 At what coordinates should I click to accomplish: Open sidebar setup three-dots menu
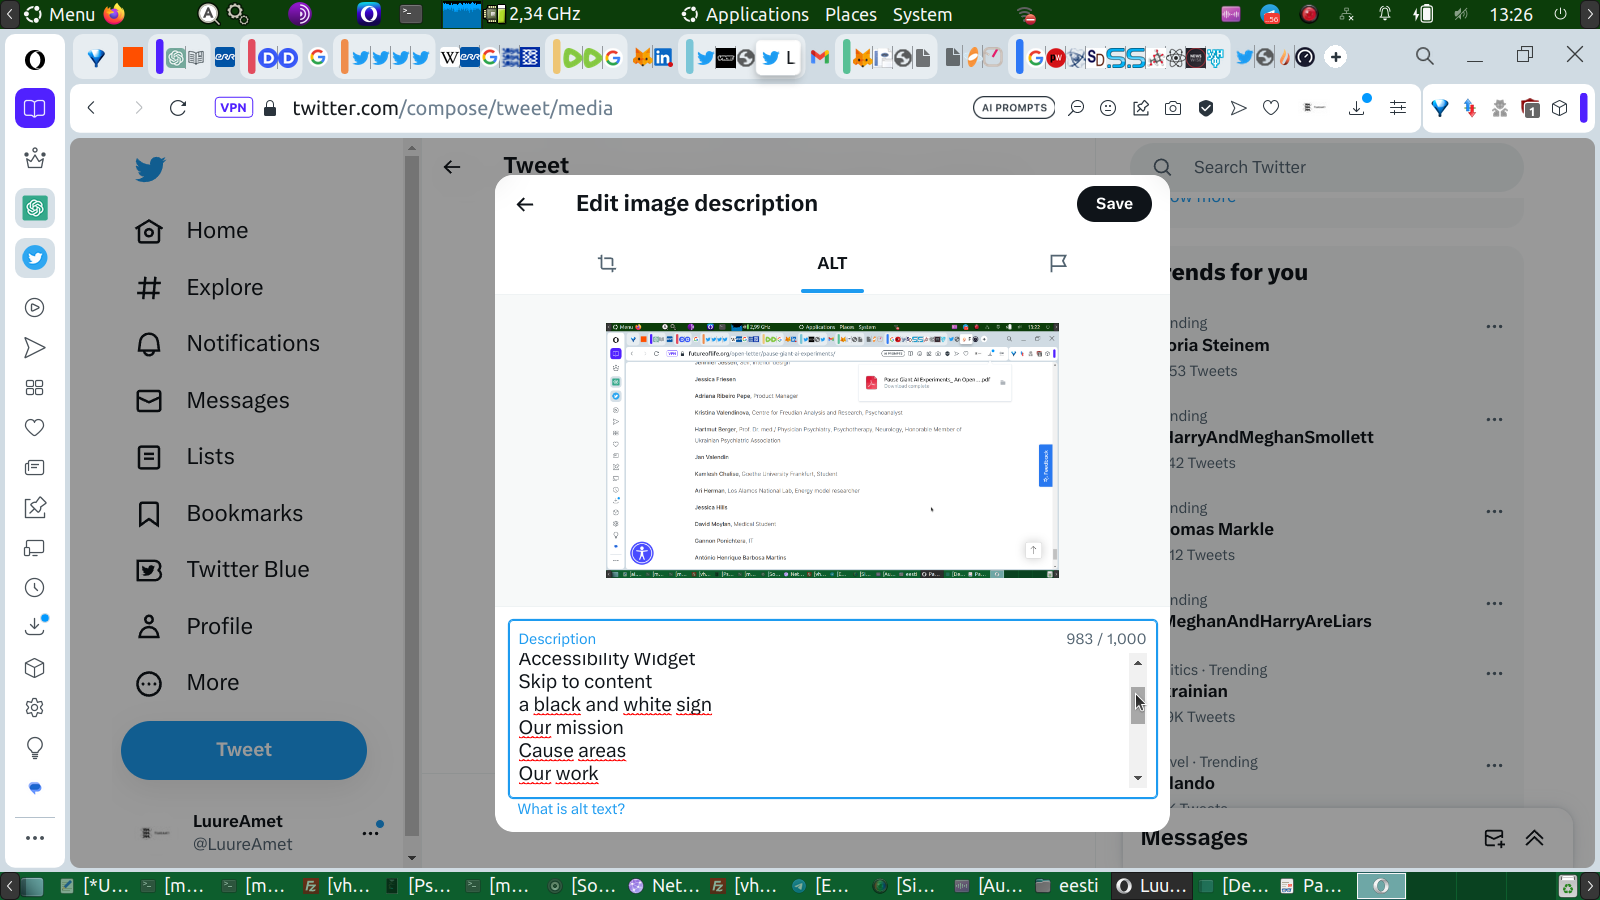coord(35,838)
